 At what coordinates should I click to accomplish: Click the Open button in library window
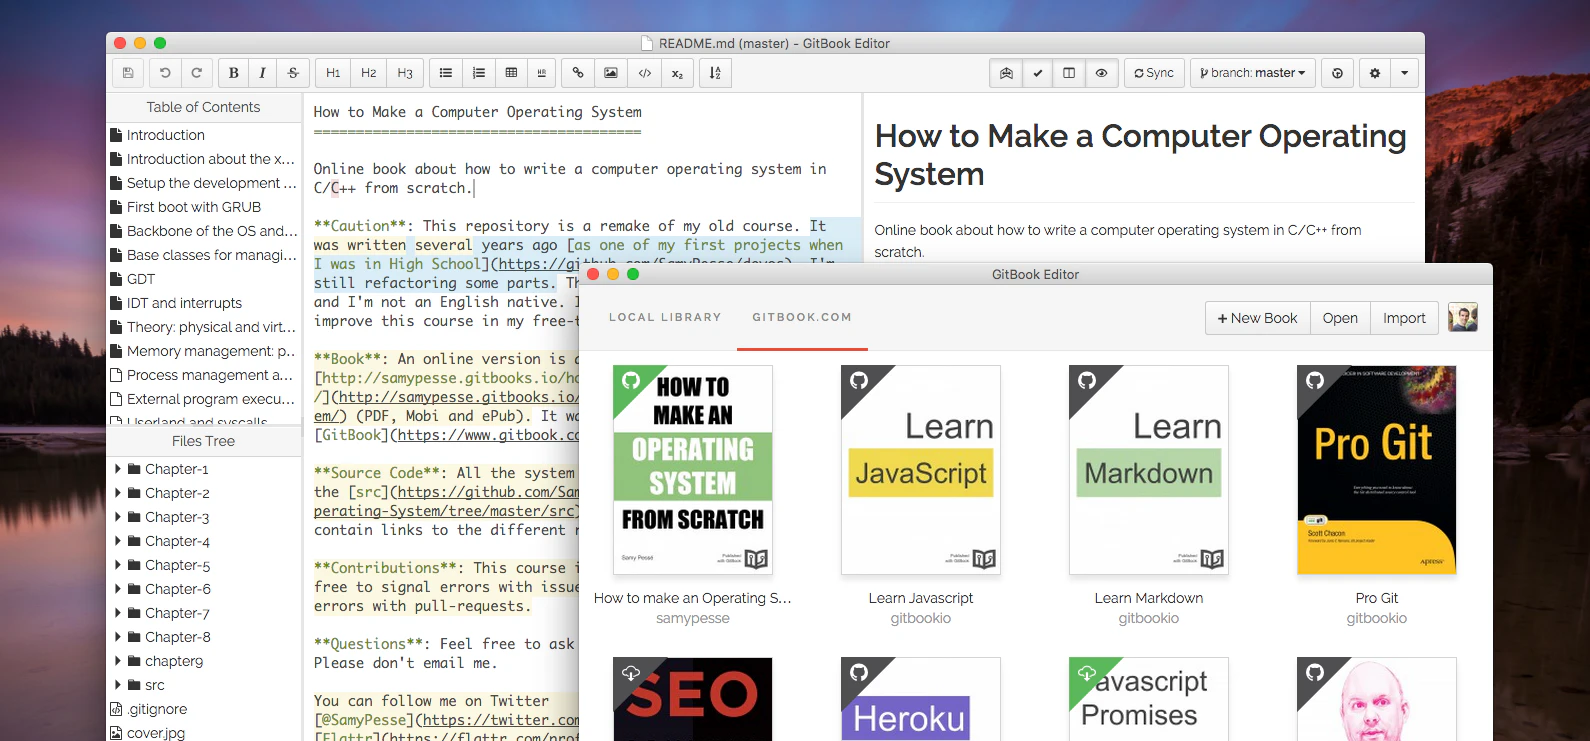[1340, 318]
